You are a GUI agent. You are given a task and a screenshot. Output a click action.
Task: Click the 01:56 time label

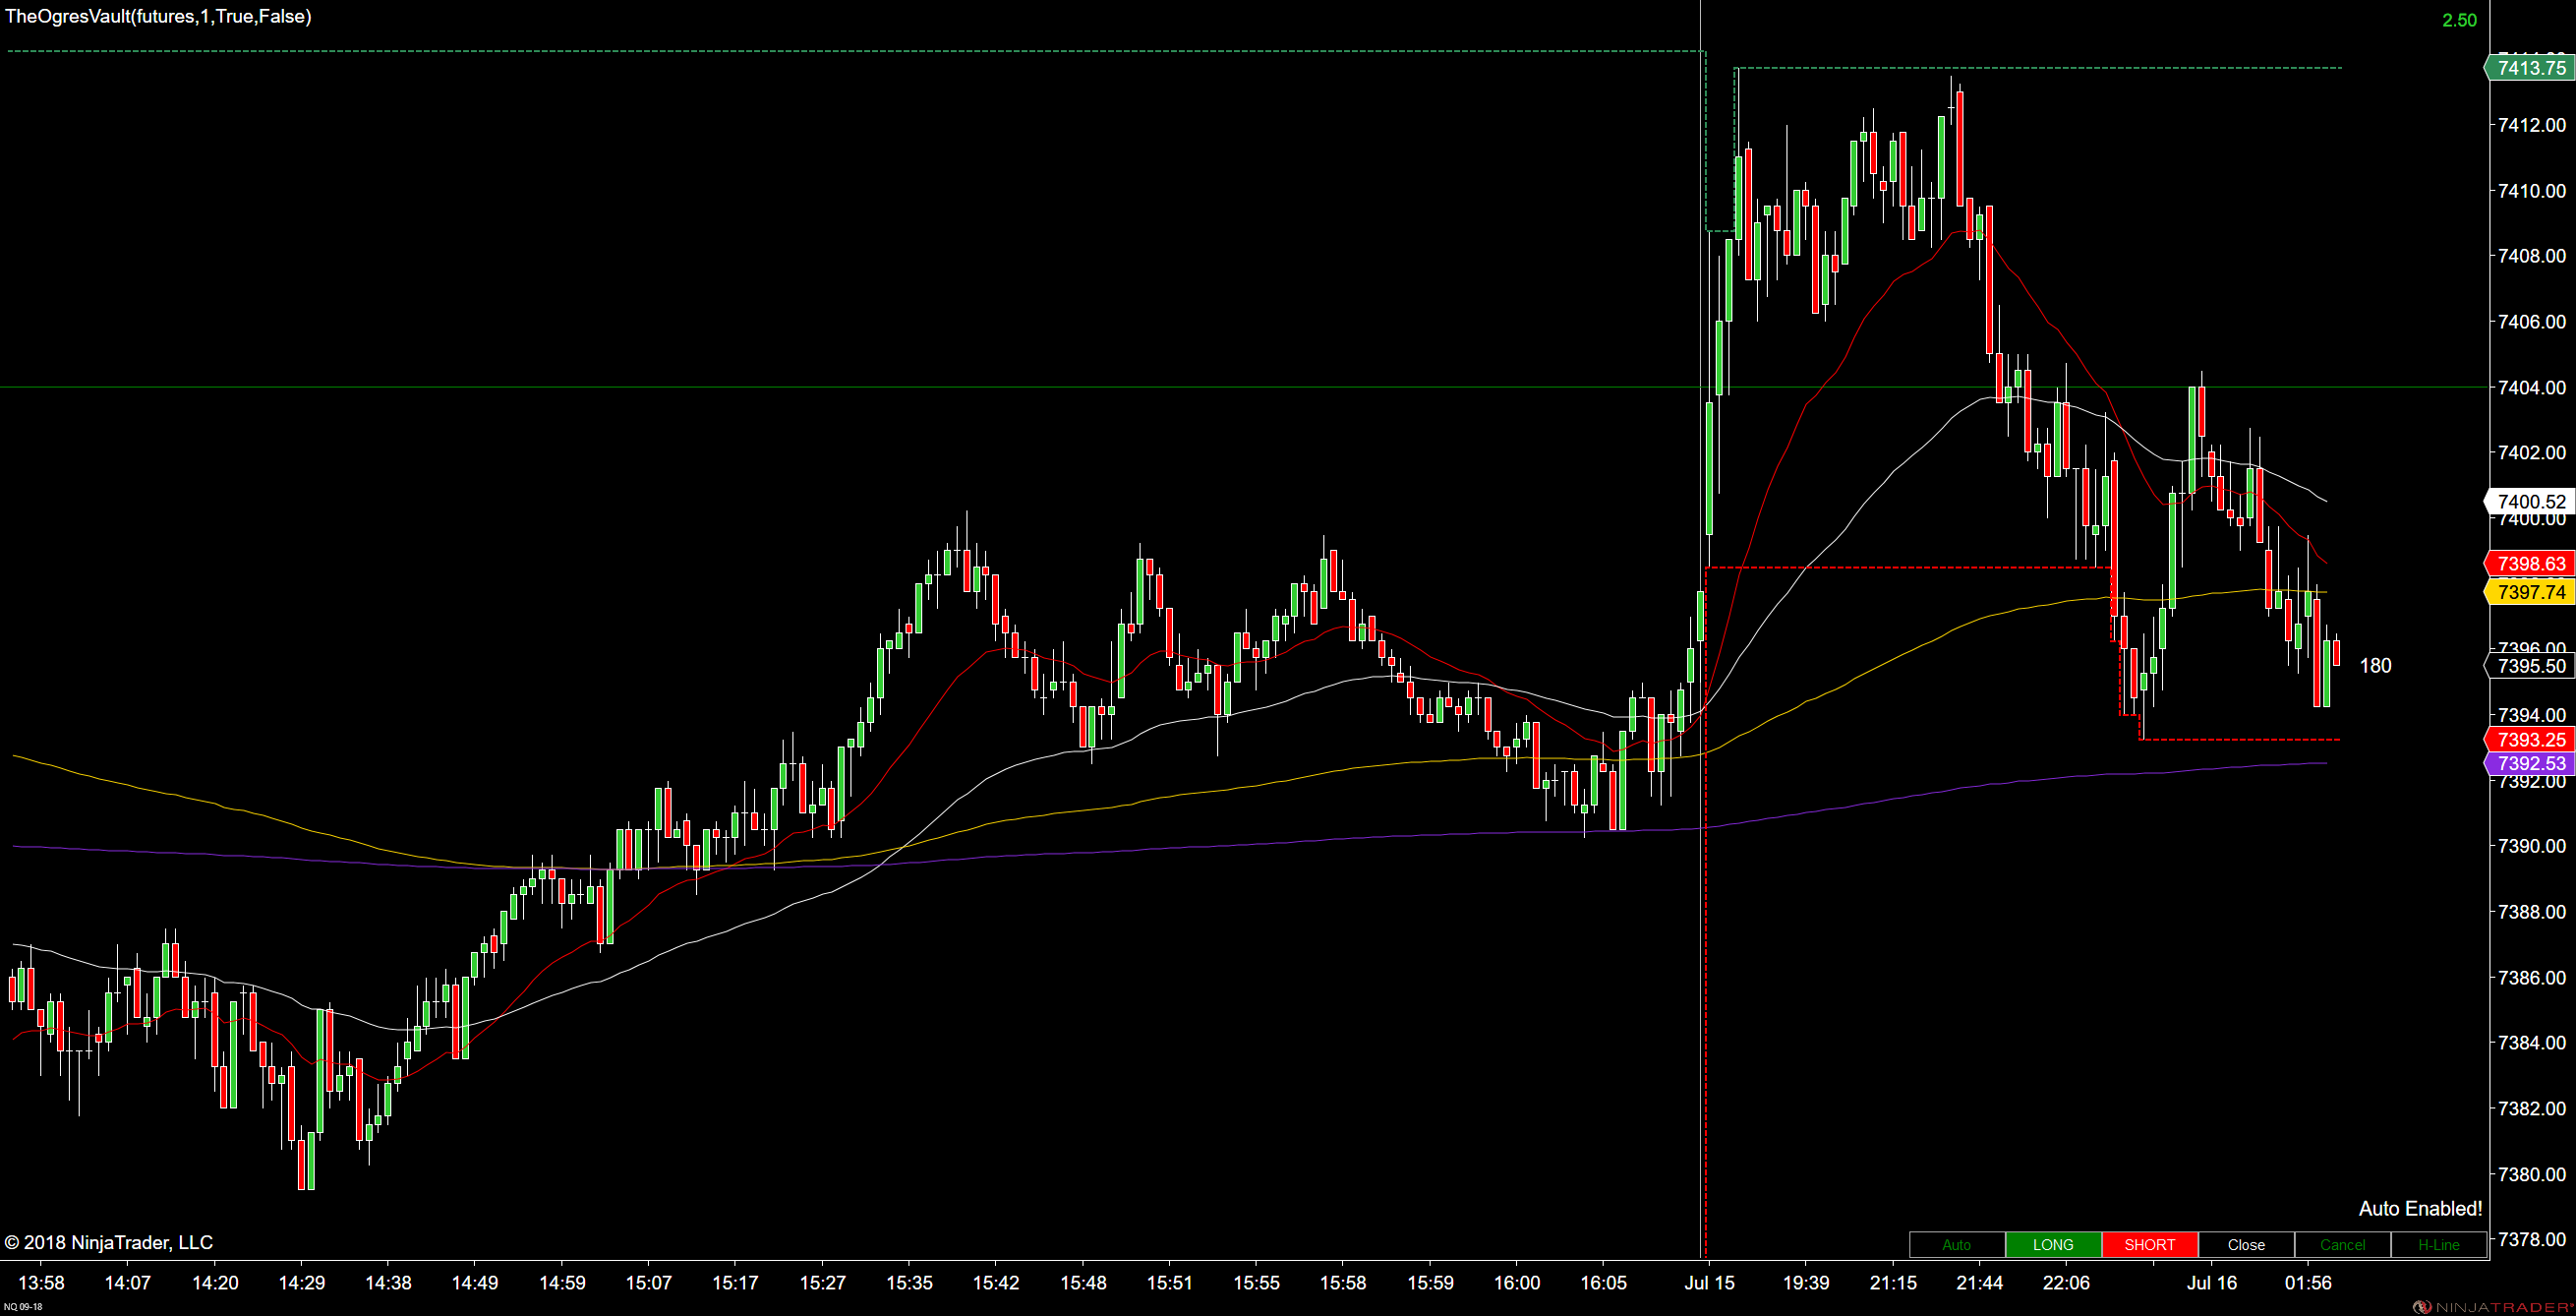[x=2307, y=1283]
